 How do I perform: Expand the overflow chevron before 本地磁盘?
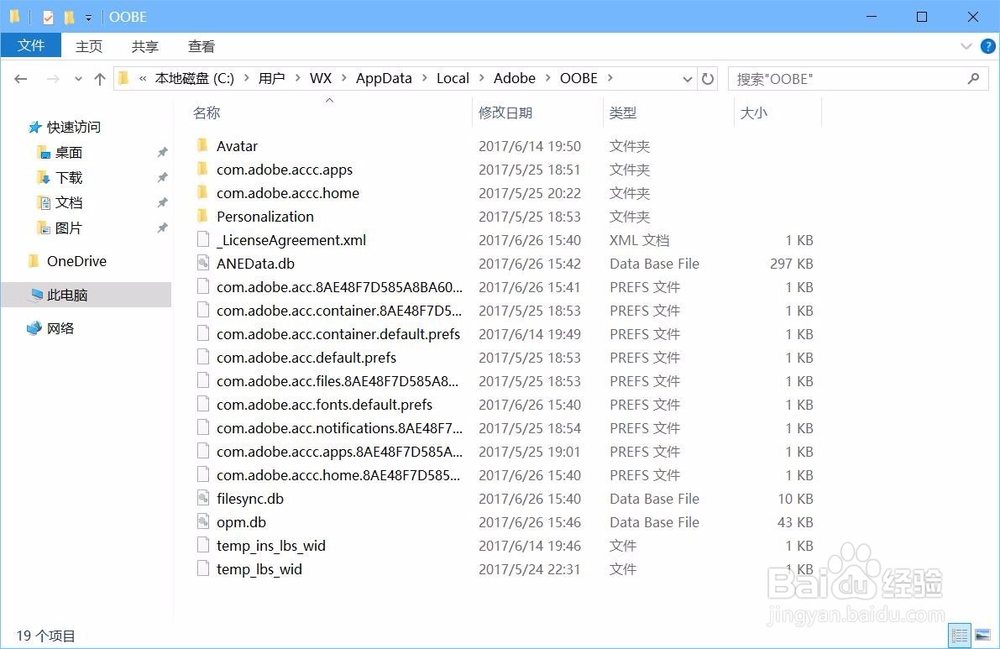pyautogui.click(x=142, y=78)
